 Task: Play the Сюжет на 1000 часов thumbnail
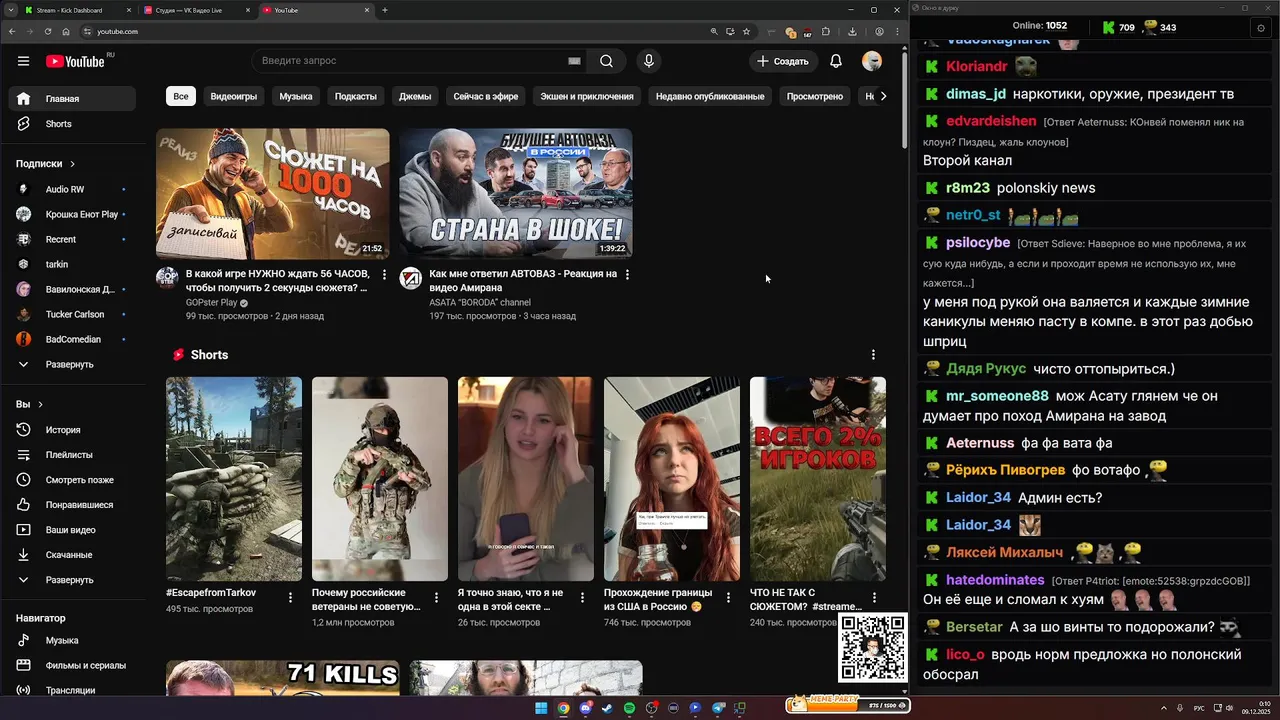coord(273,194)
